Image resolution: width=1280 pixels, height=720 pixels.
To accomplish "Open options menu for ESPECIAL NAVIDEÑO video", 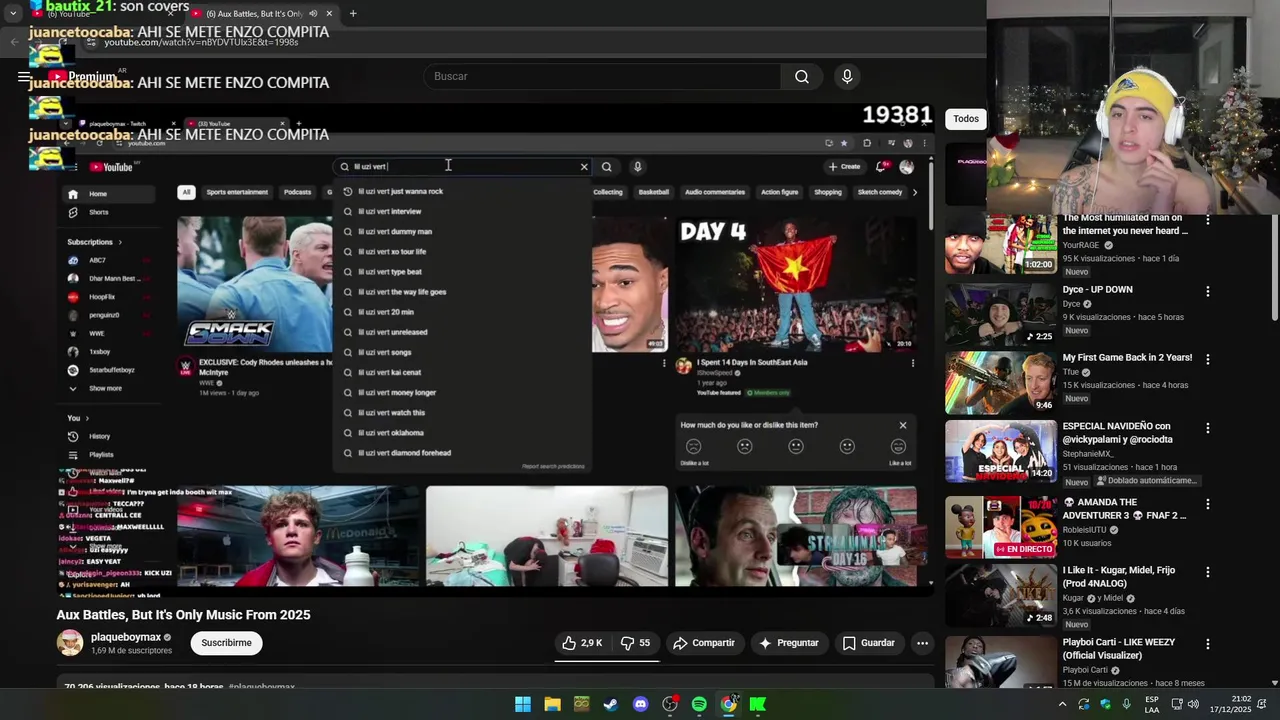I will pyautogui.click(x=1207, y=428).
